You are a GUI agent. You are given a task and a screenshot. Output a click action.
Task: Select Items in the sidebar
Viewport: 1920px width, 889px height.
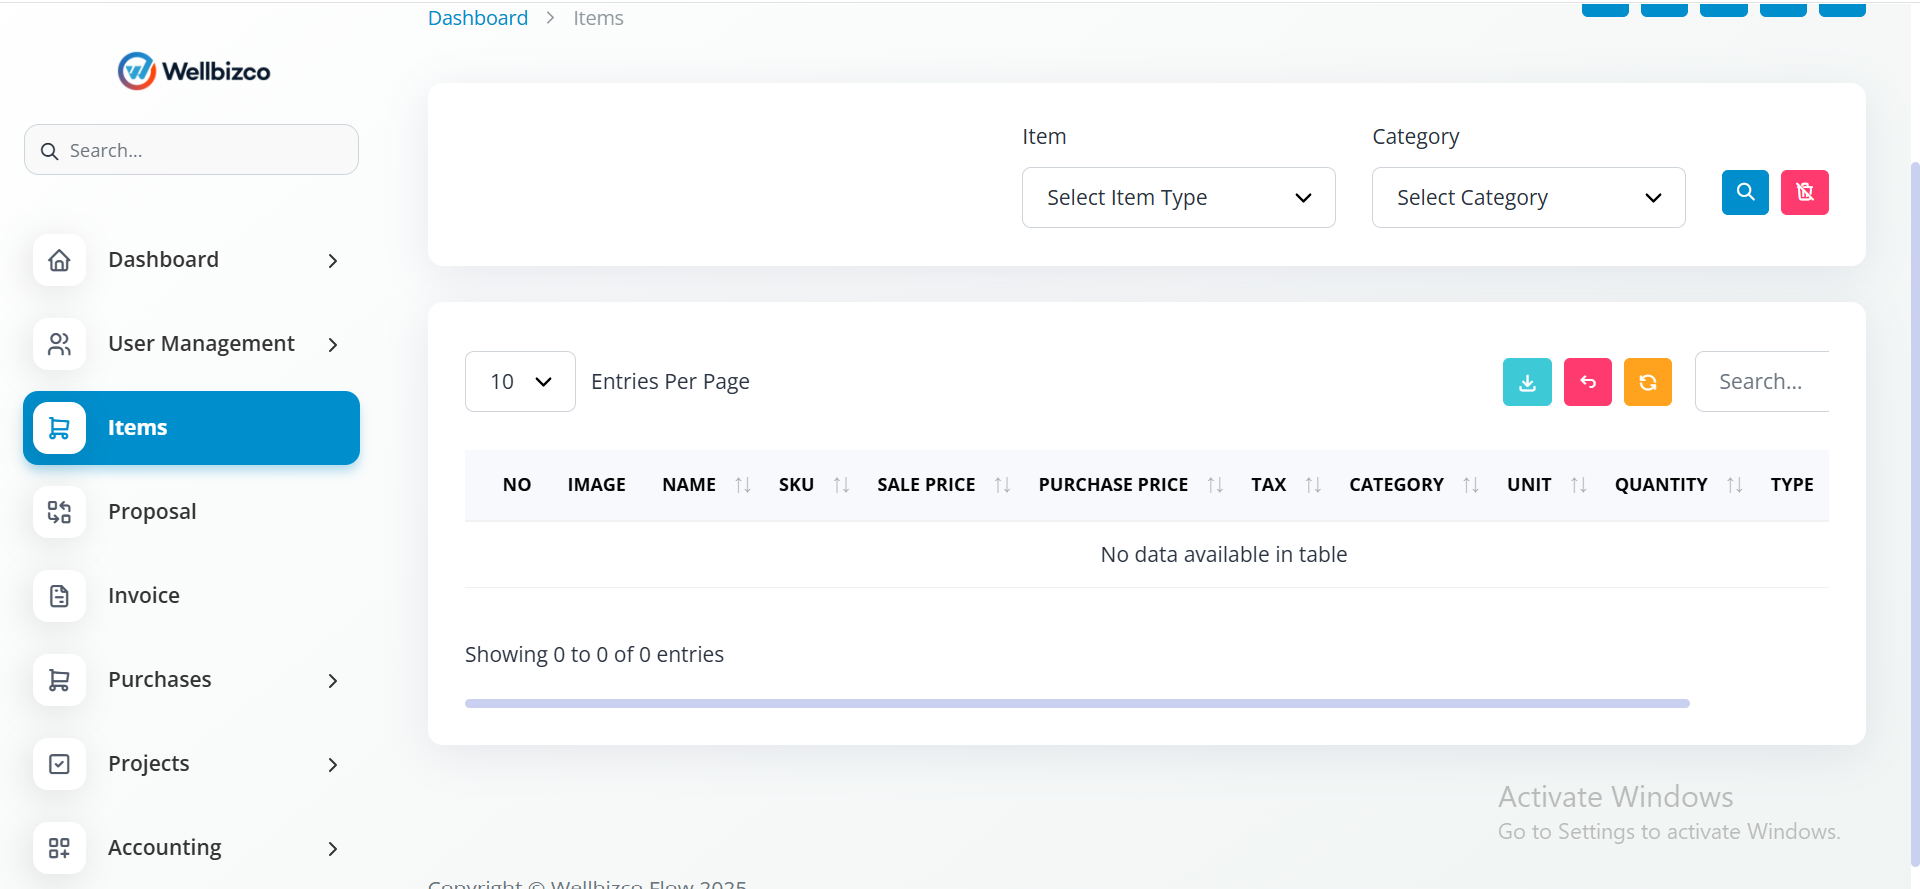coord(191,428)
